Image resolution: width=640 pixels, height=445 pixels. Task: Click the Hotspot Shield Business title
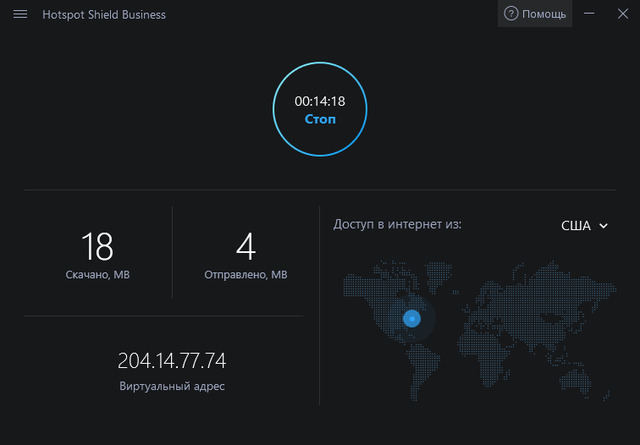coord(105,15)
